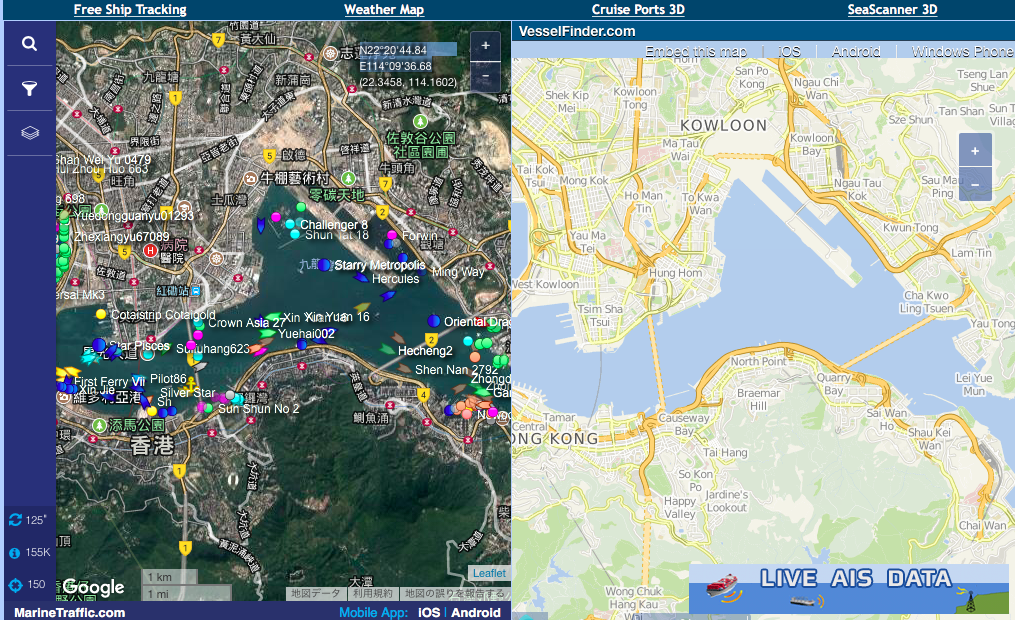Screen dimensions: 1015x620
Task: Select the Forwin magenta vessel marker
Action: point(392,235)
